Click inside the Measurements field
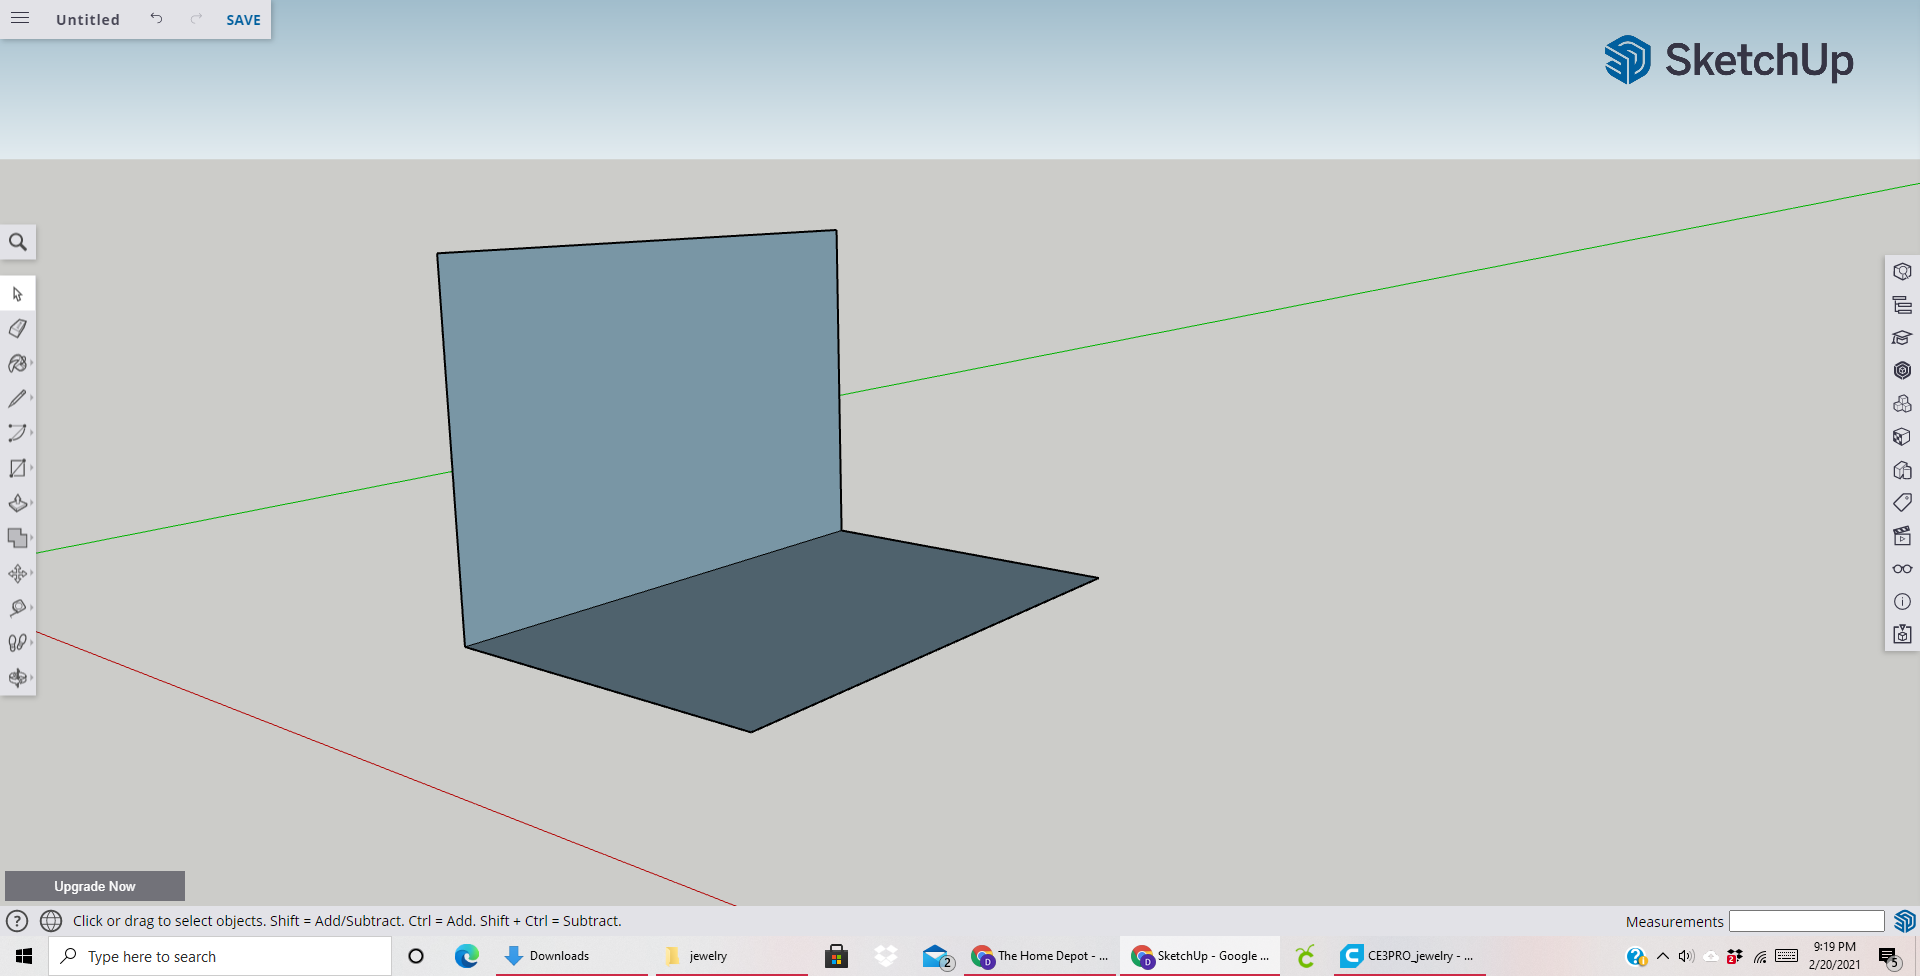The width and height of the screenshot is (1920, 976). 1805,921
